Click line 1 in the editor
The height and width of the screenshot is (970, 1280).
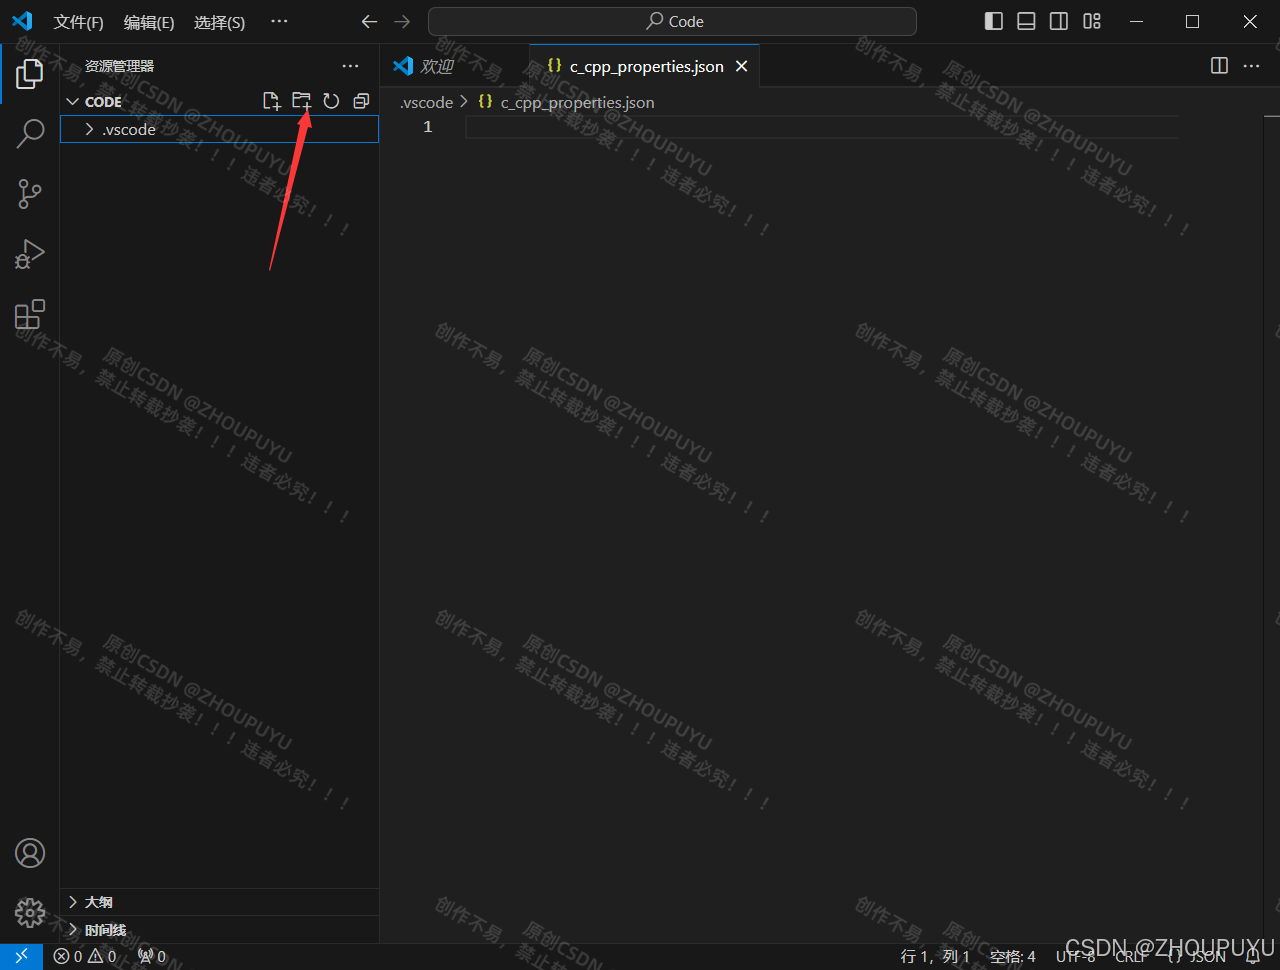coord(822,127)
